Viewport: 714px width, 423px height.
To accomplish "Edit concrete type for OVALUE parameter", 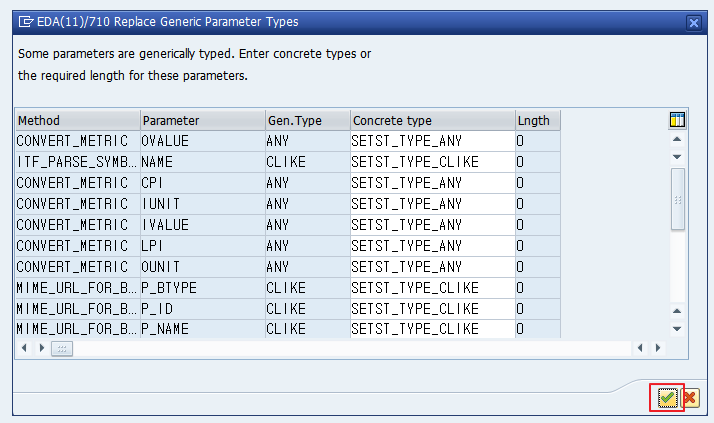I will pos(433,141).
